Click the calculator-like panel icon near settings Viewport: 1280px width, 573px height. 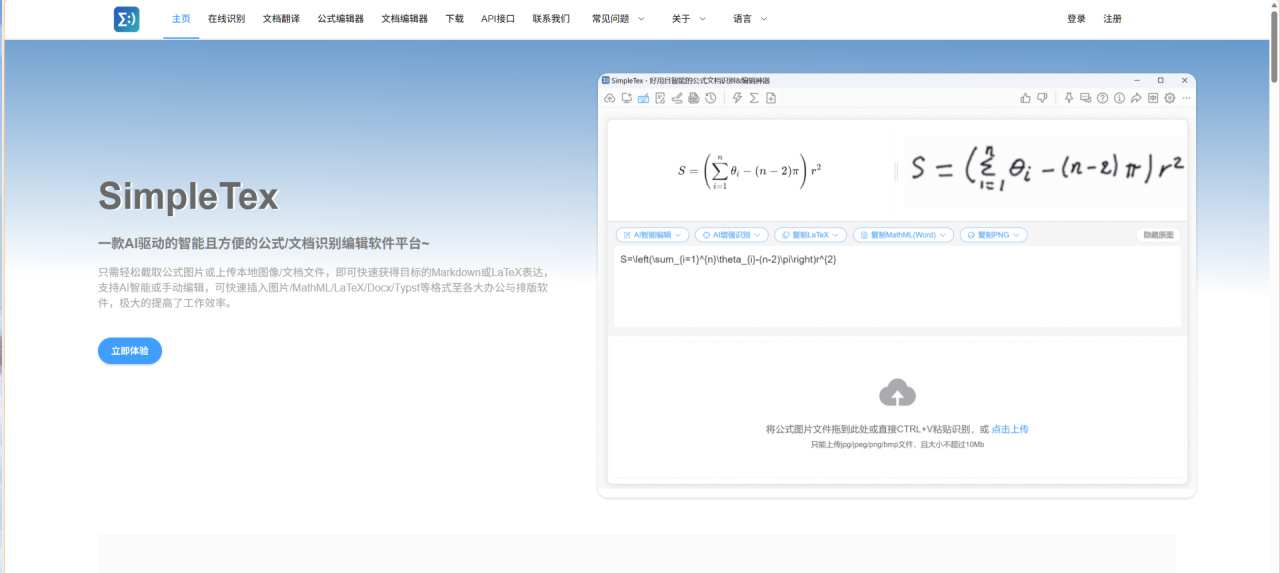pos(1153,98)
